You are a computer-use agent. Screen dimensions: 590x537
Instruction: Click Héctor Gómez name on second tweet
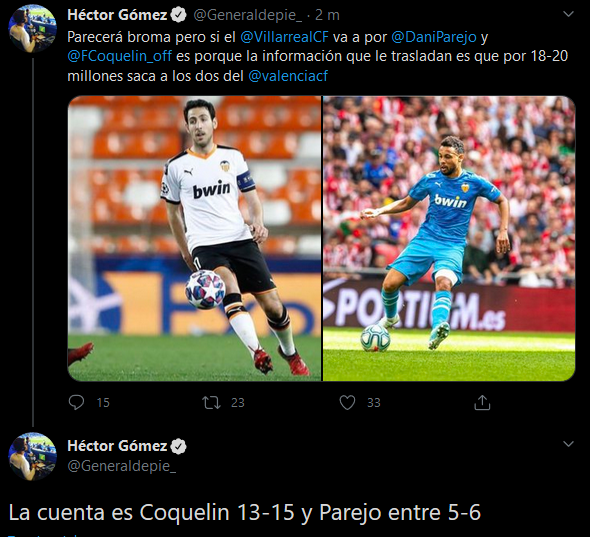[117, 446]
